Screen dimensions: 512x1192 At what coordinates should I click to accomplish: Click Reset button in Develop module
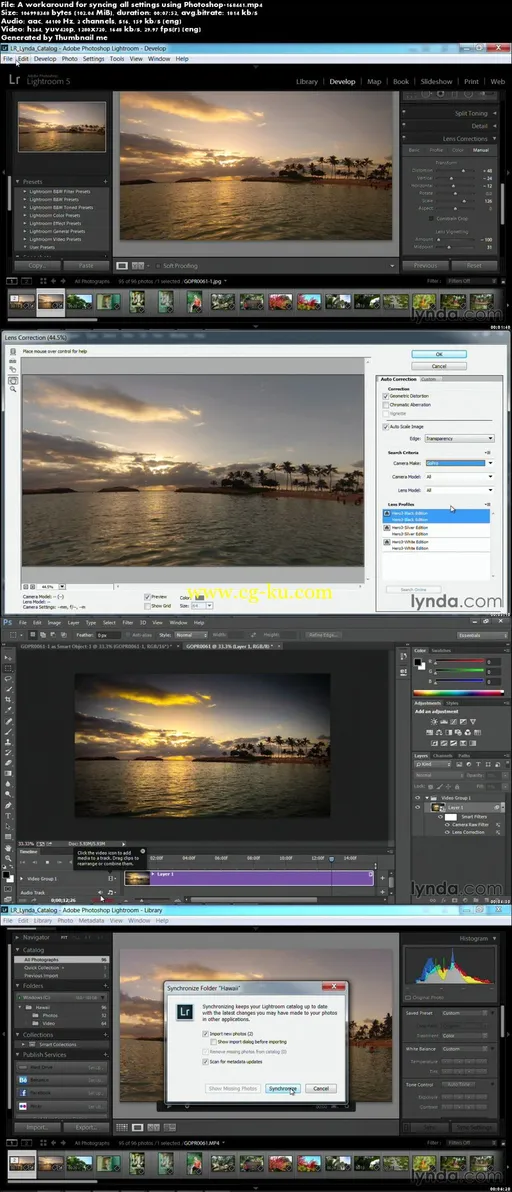coord(474,265)
